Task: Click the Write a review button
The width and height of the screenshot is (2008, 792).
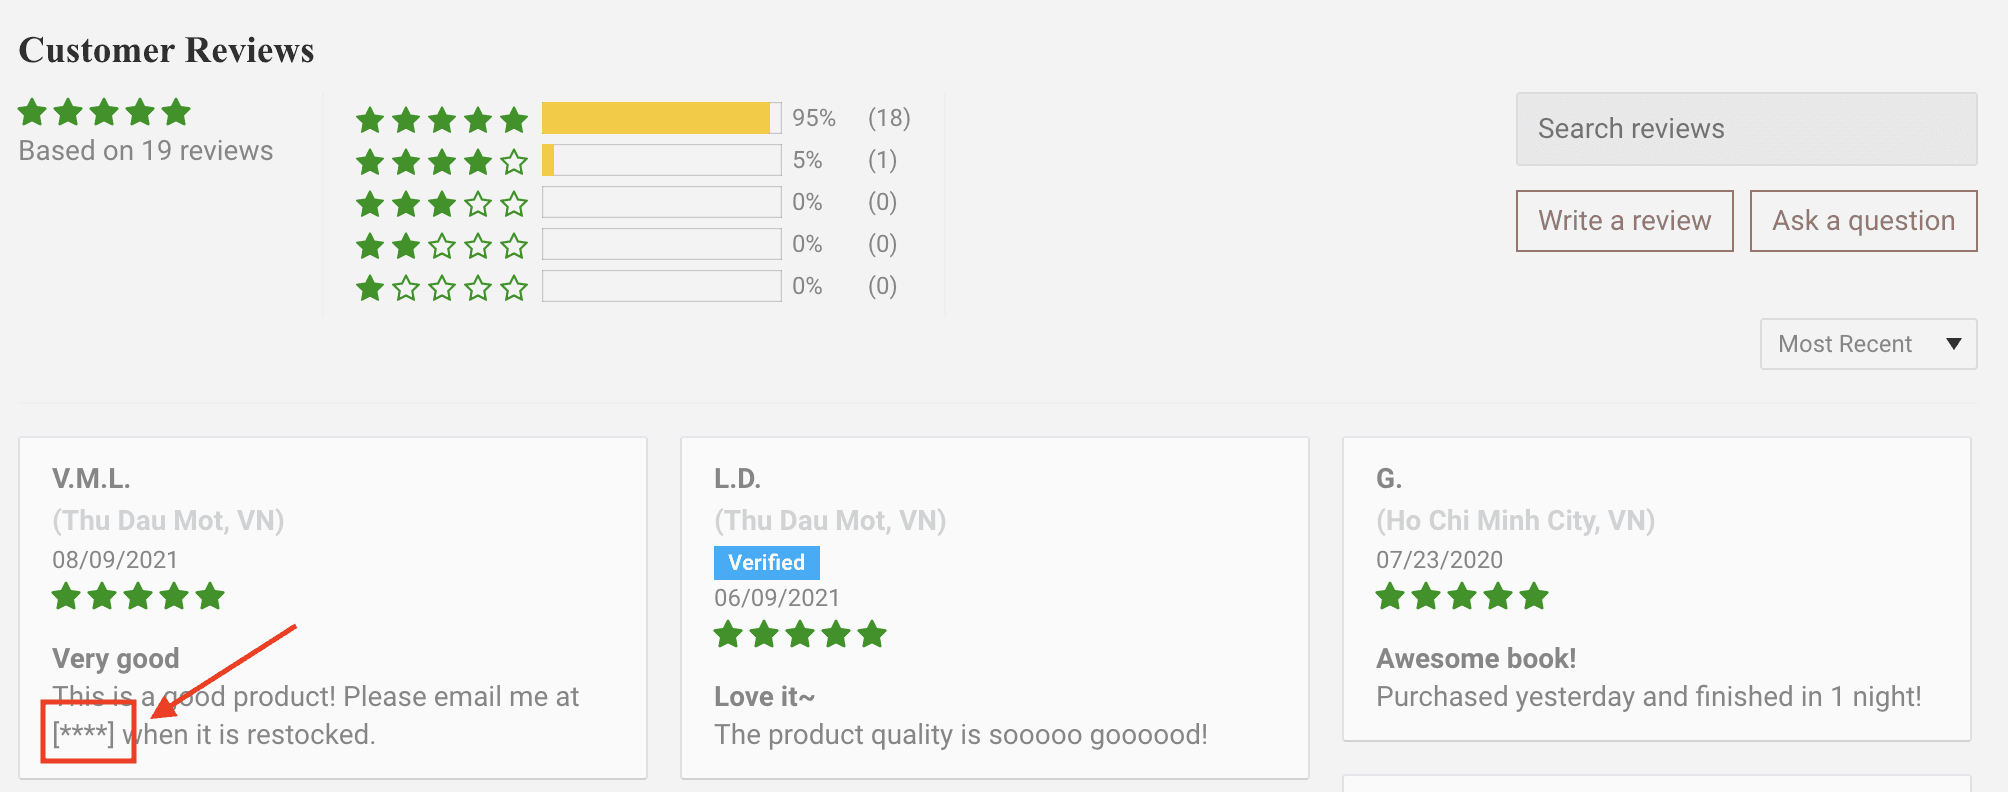Action: tap(1624, 221)
